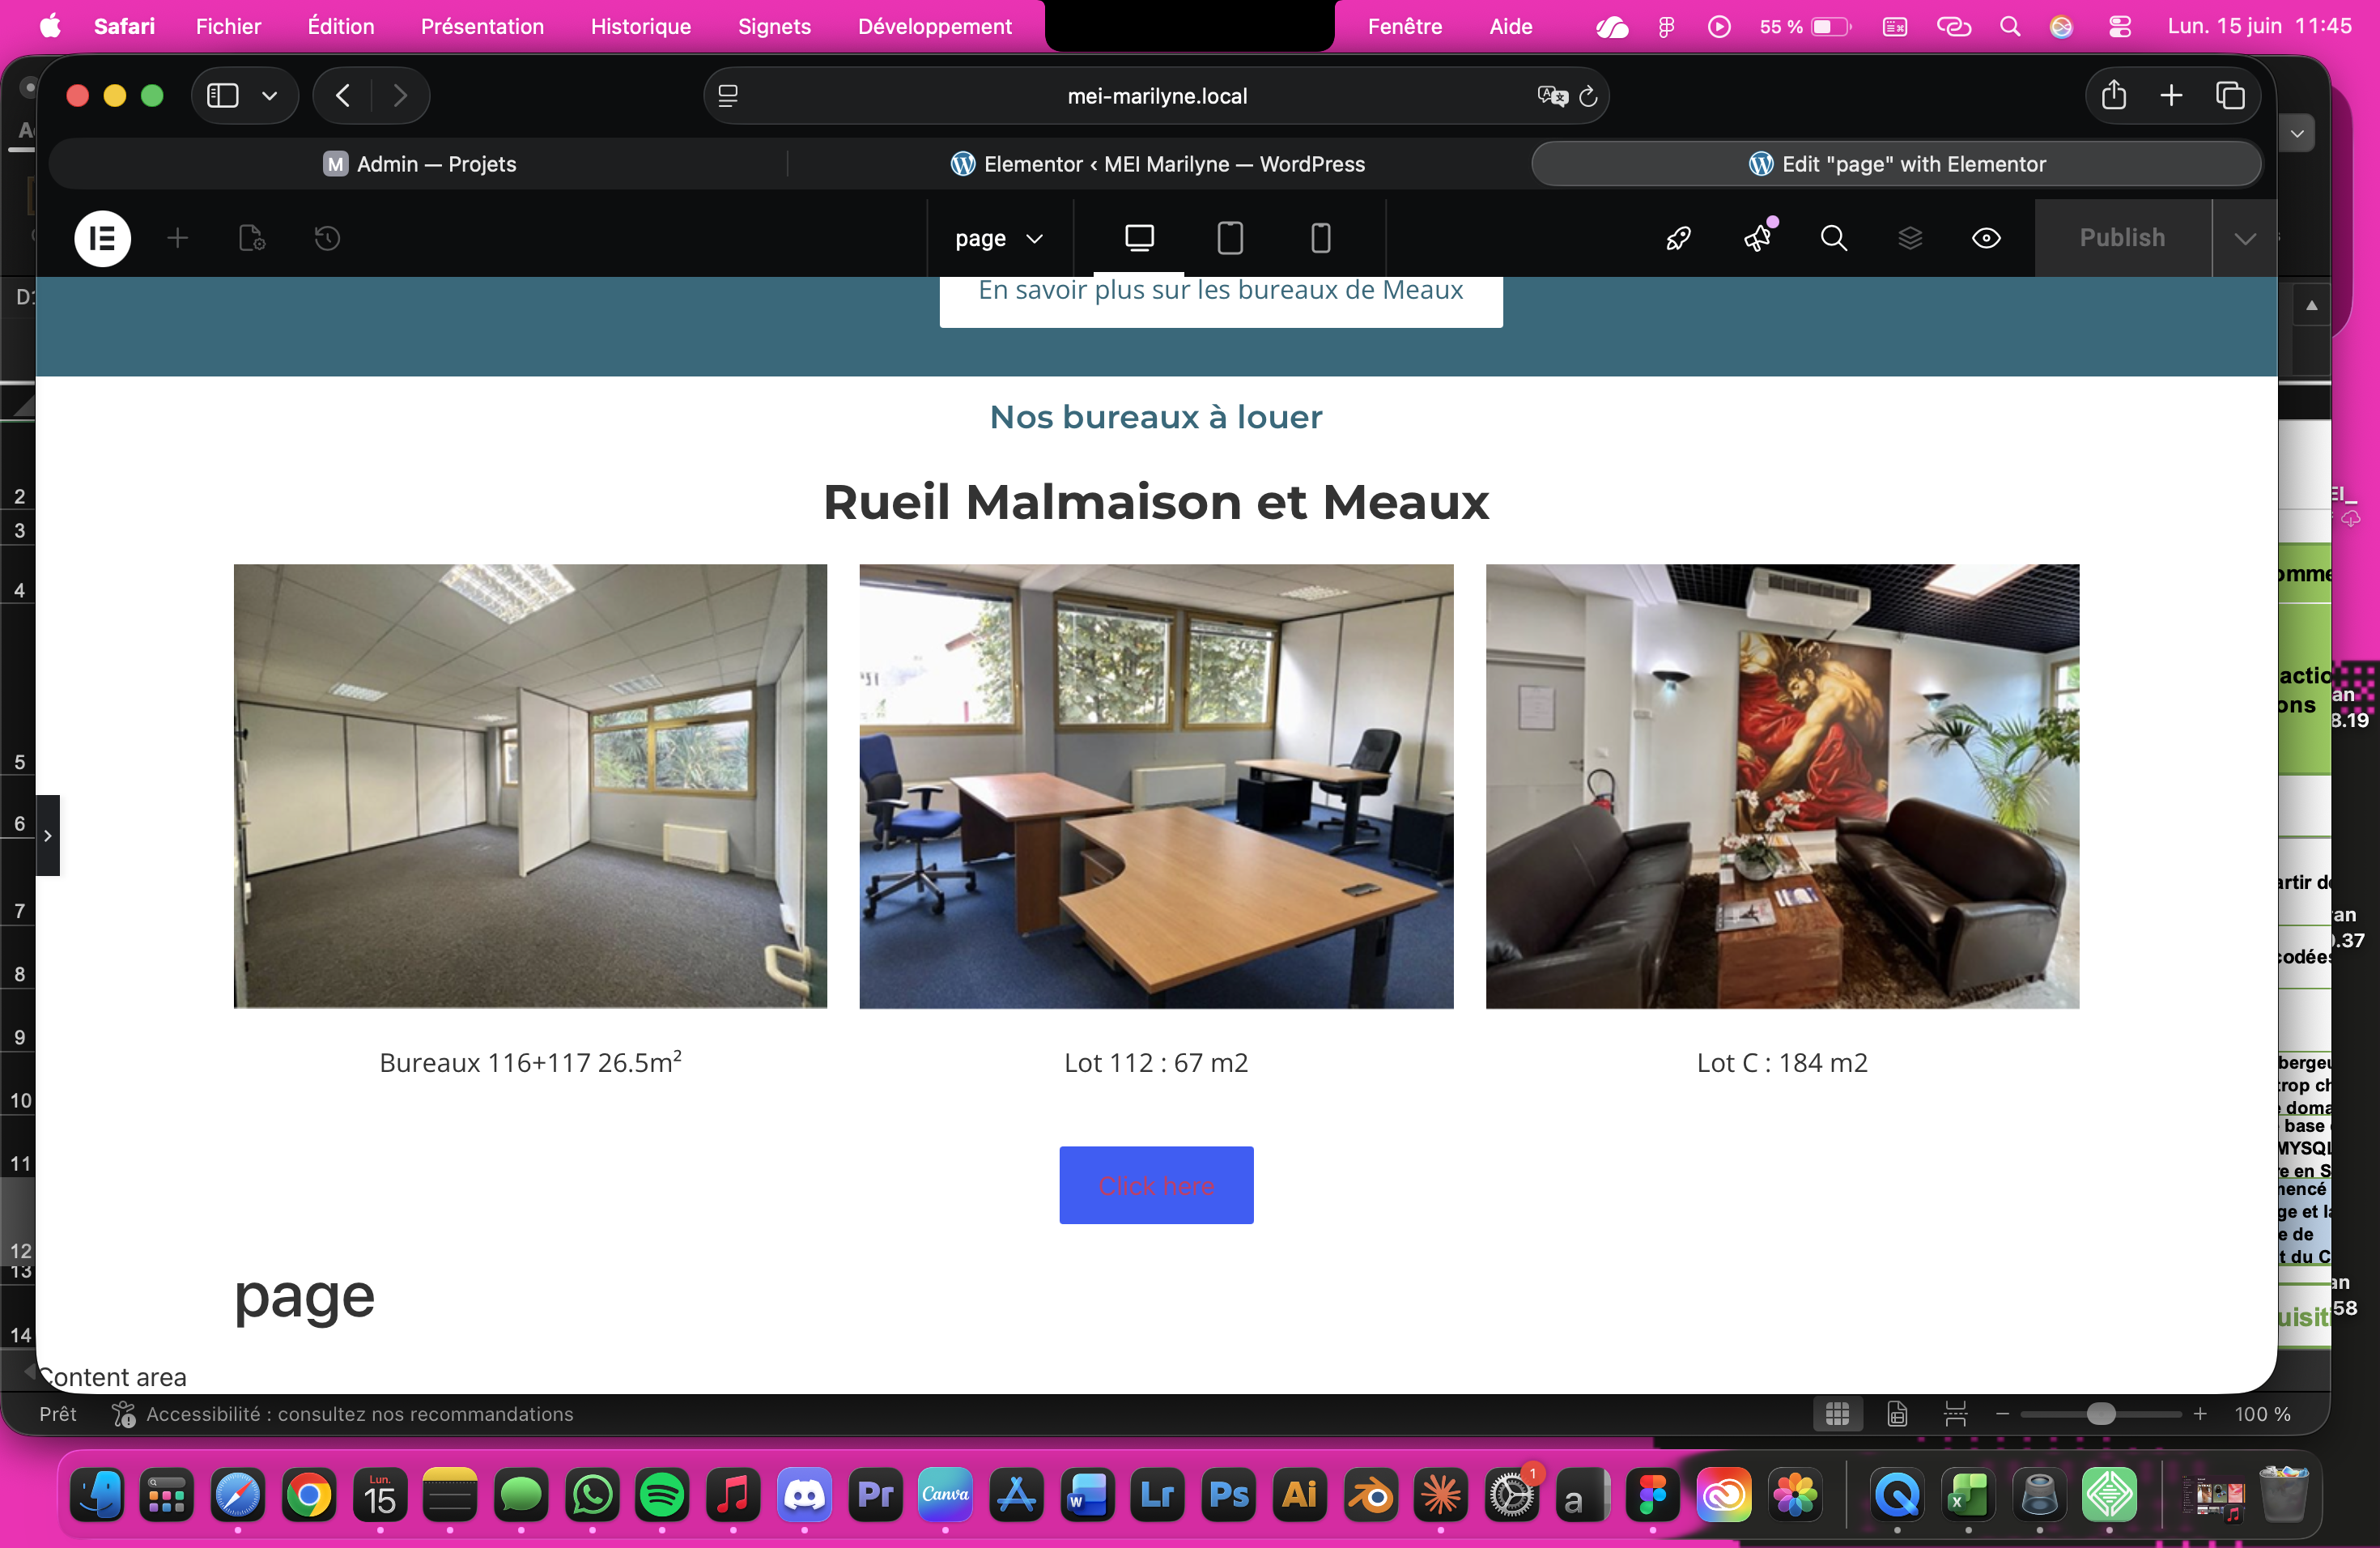Select the Lot 112 : 67 m2 caption
The image size is (2380, 1548).
pos(1156,1062)
